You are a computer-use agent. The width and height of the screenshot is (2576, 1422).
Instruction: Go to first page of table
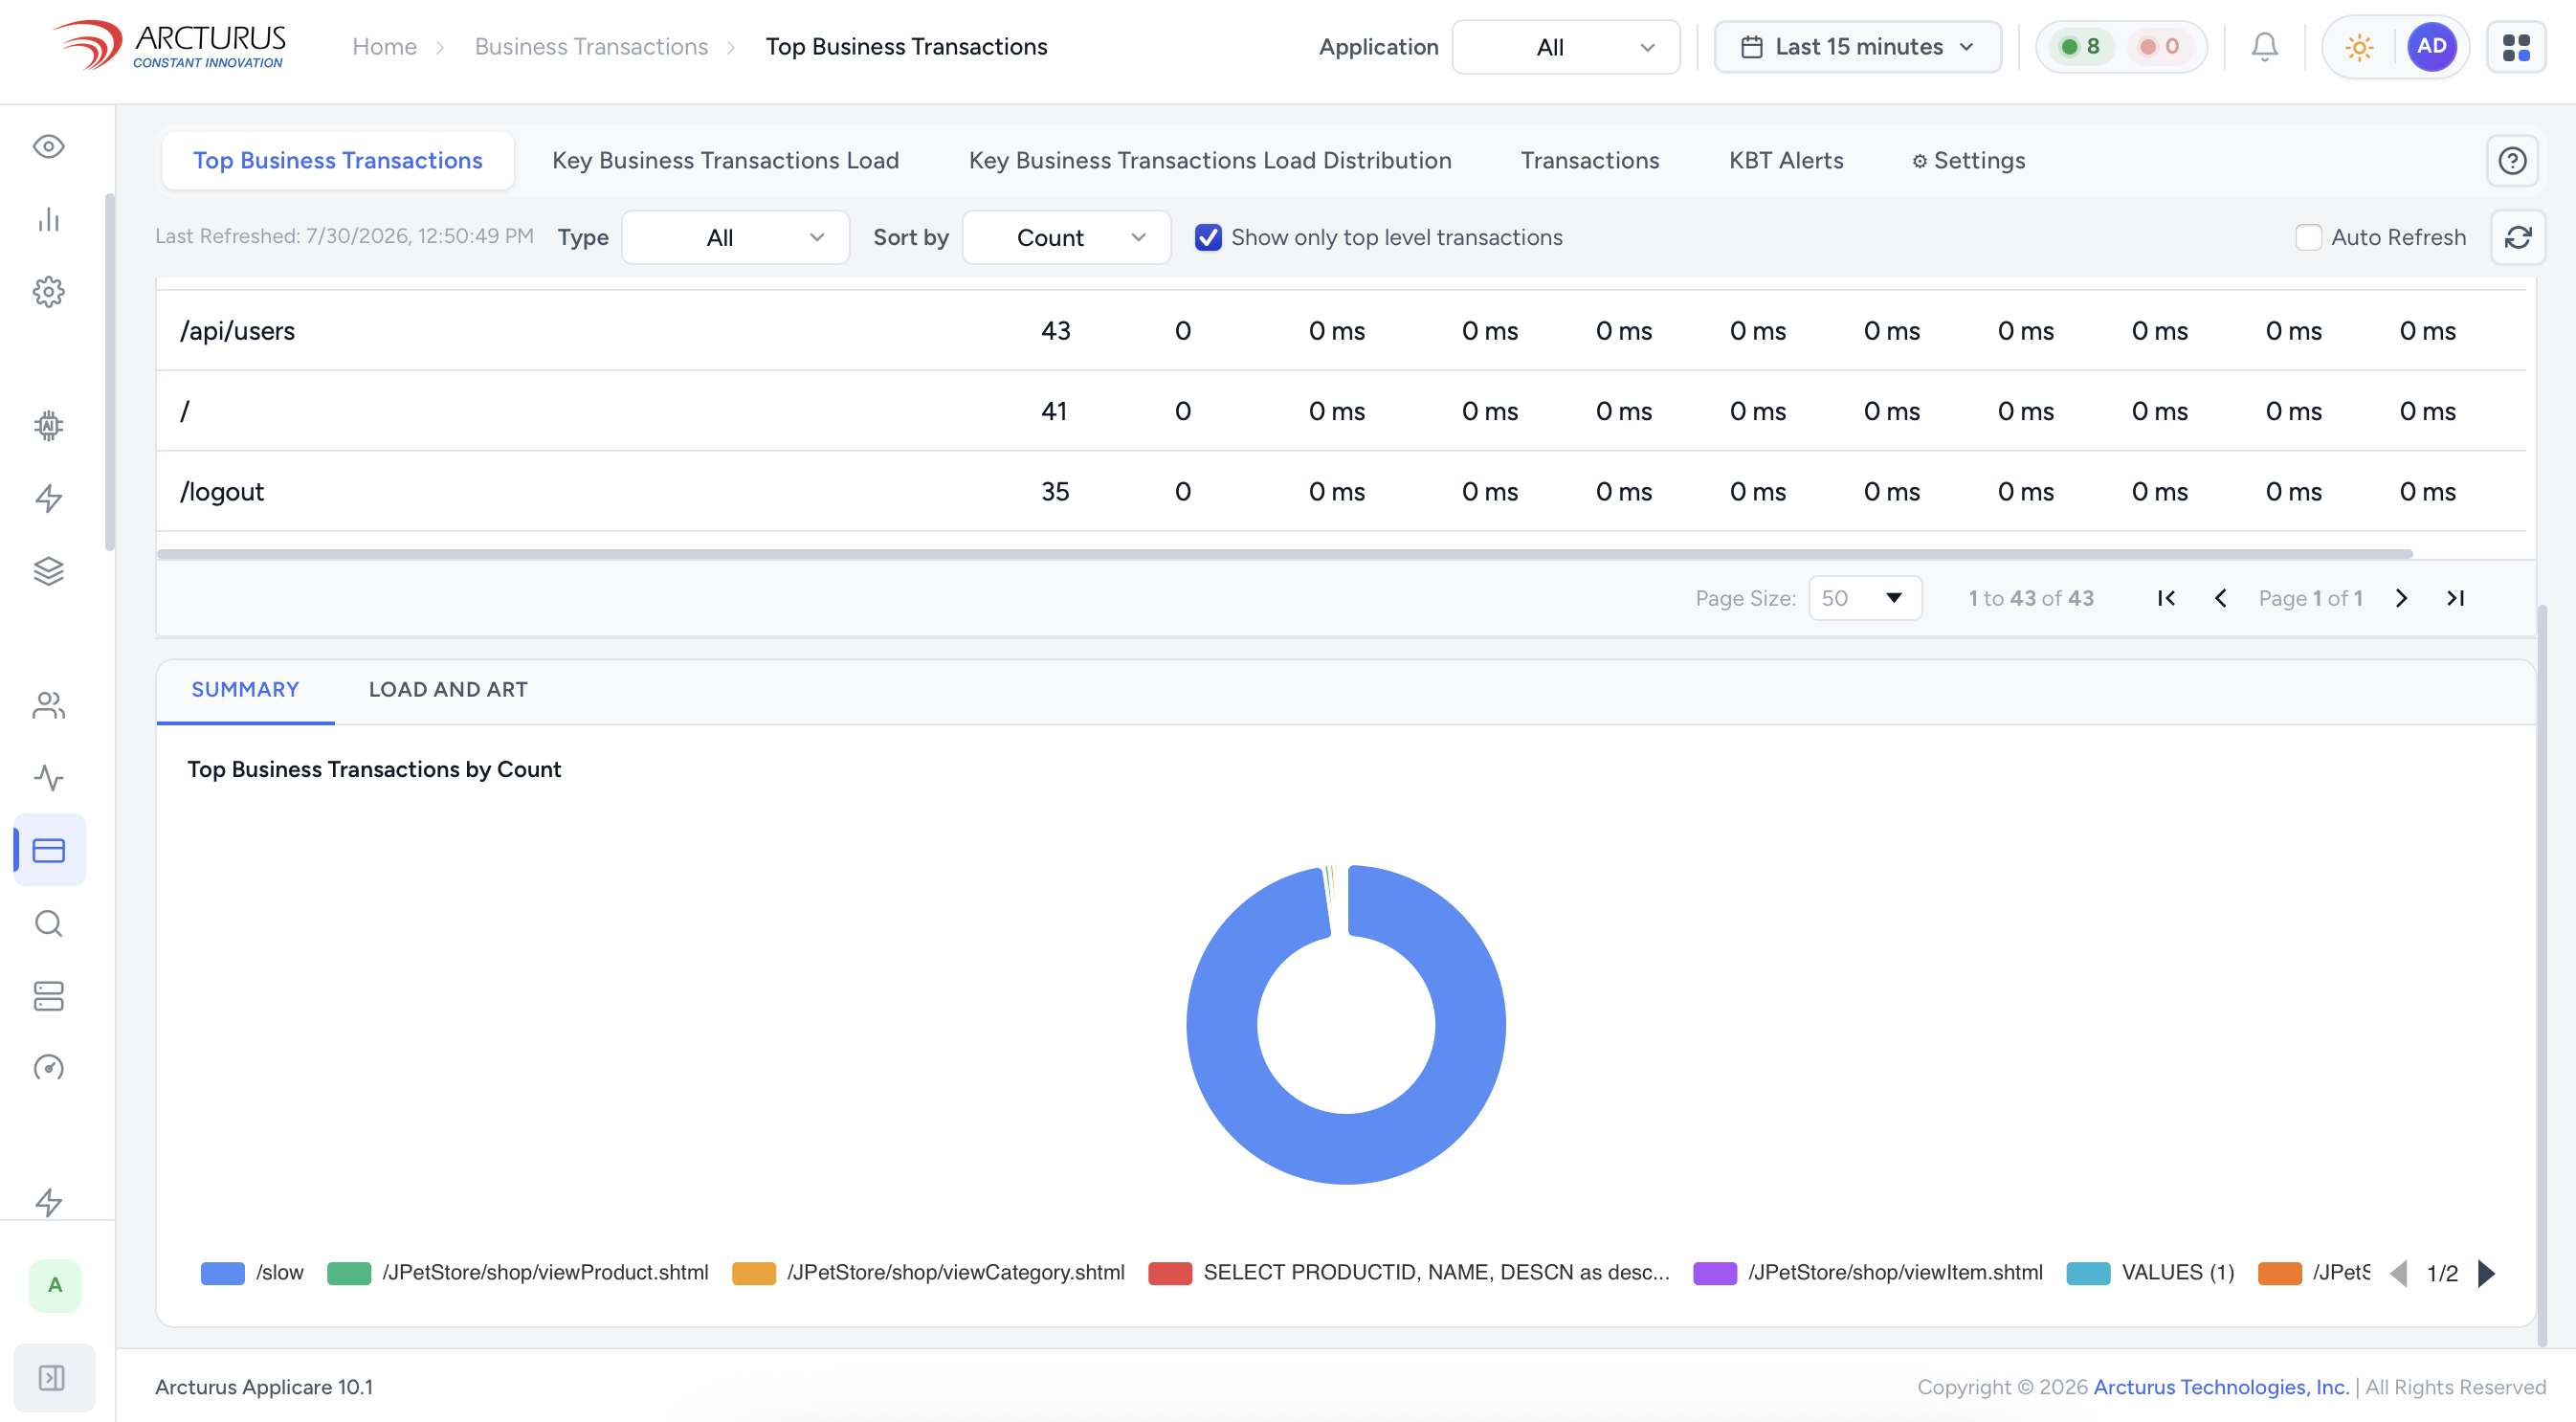2166,598
